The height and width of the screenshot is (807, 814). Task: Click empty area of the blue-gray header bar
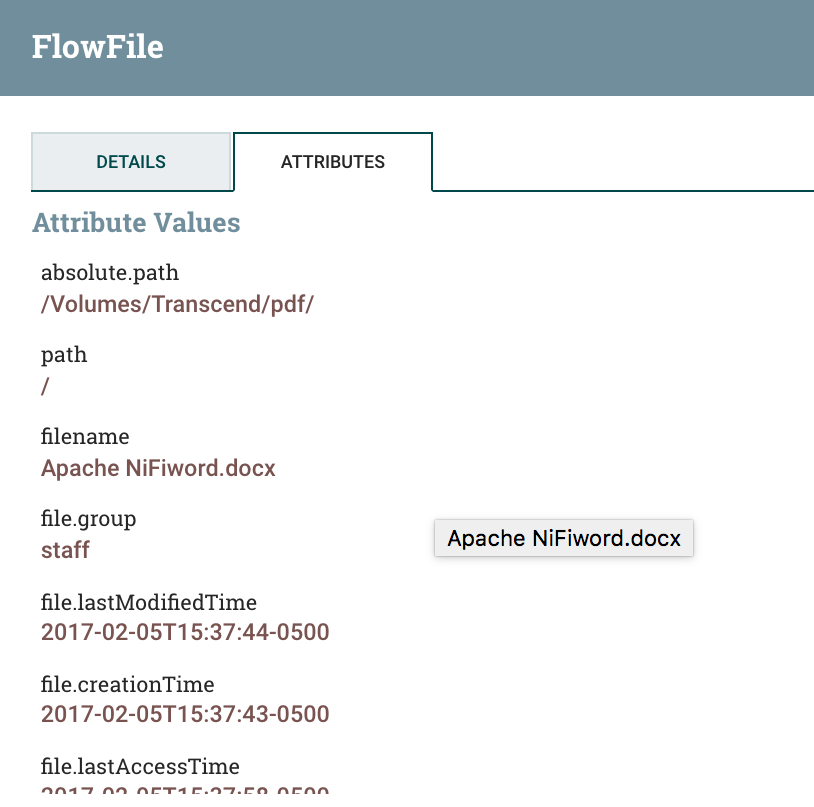point(500,47)
